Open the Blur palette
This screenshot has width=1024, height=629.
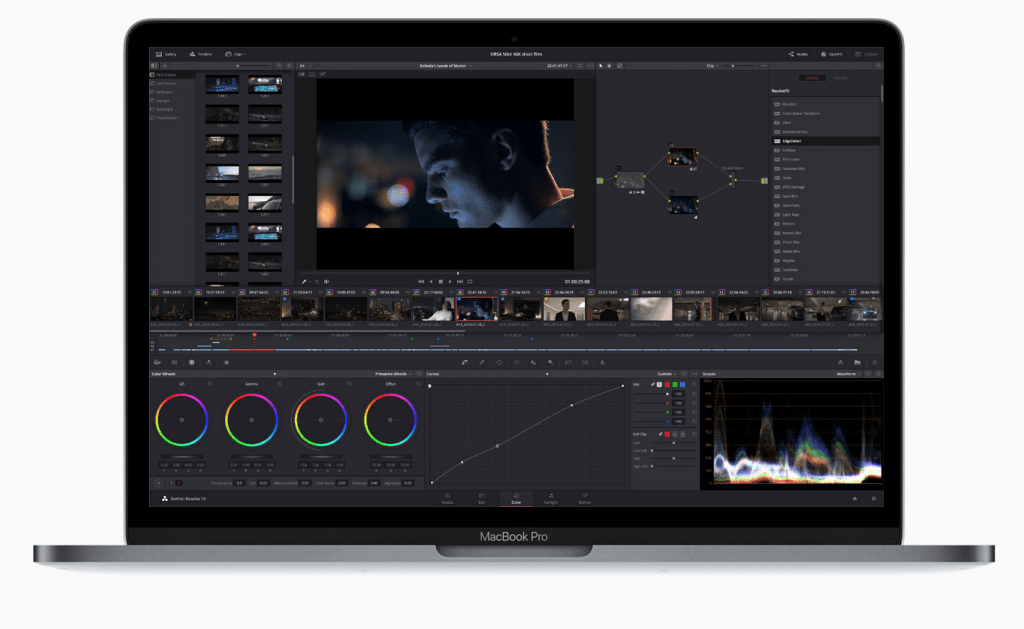click(x=534, y=362)
